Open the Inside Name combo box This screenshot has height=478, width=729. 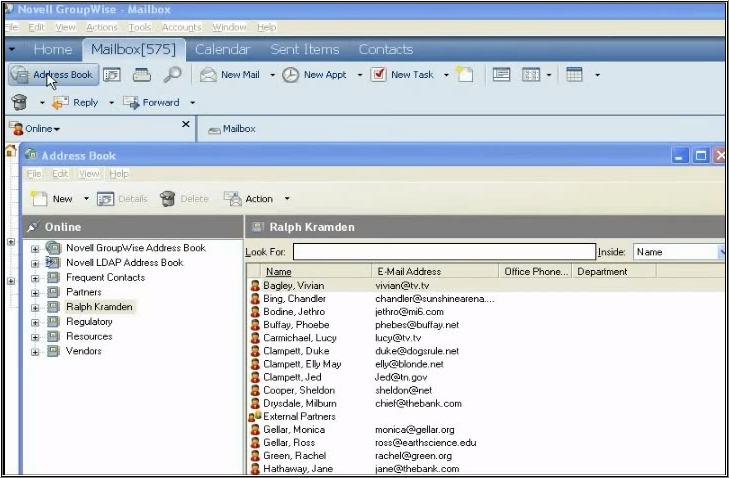point(679,252)
